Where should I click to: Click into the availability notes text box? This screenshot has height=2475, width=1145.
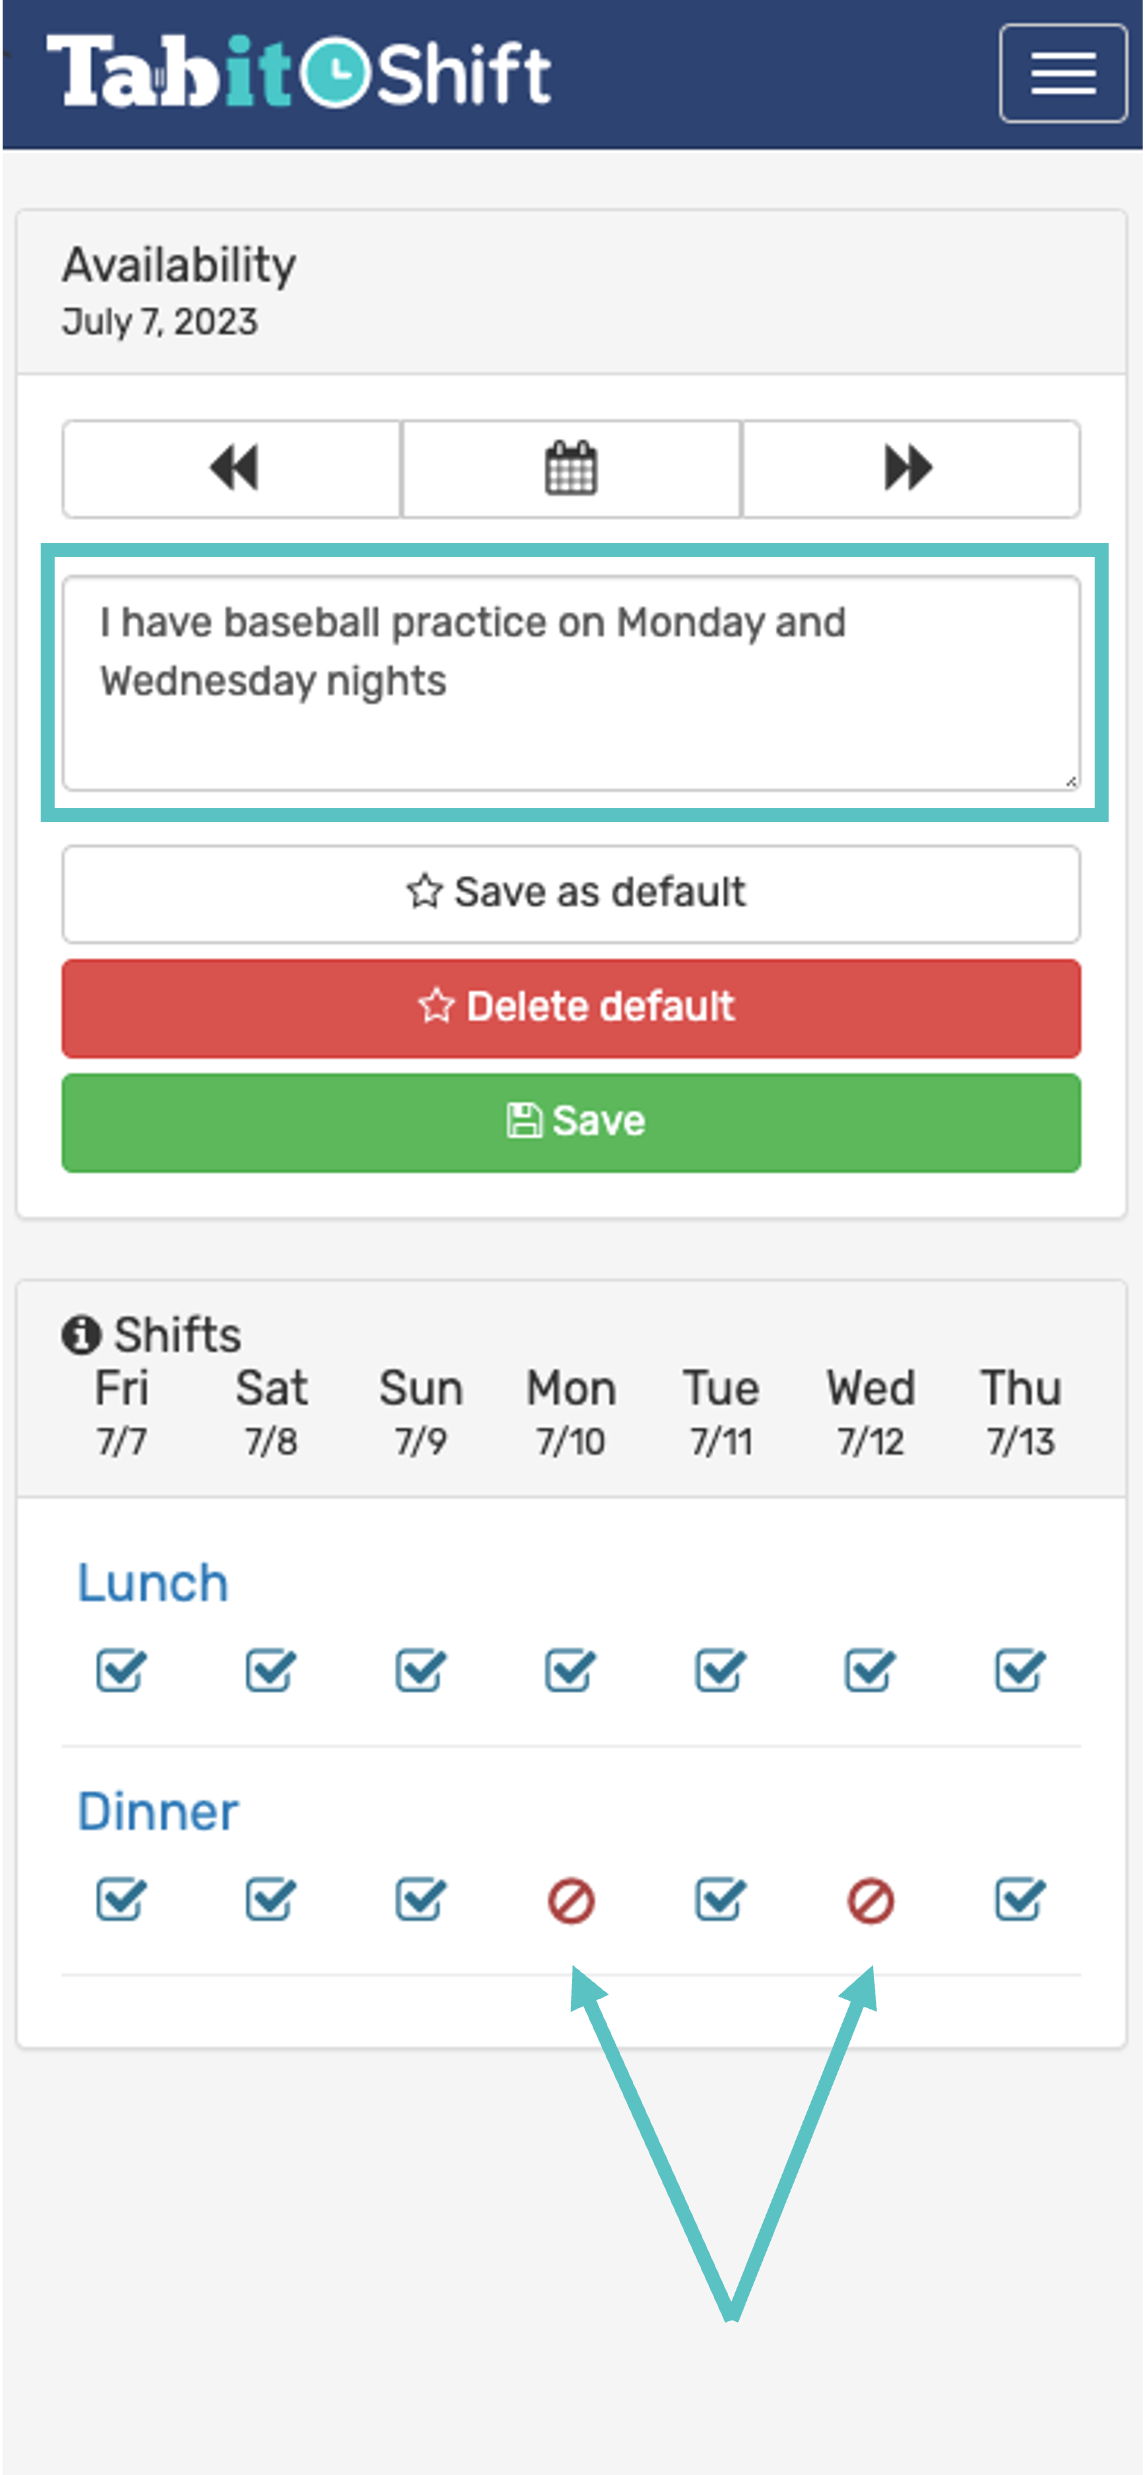[x=571, y=683]
